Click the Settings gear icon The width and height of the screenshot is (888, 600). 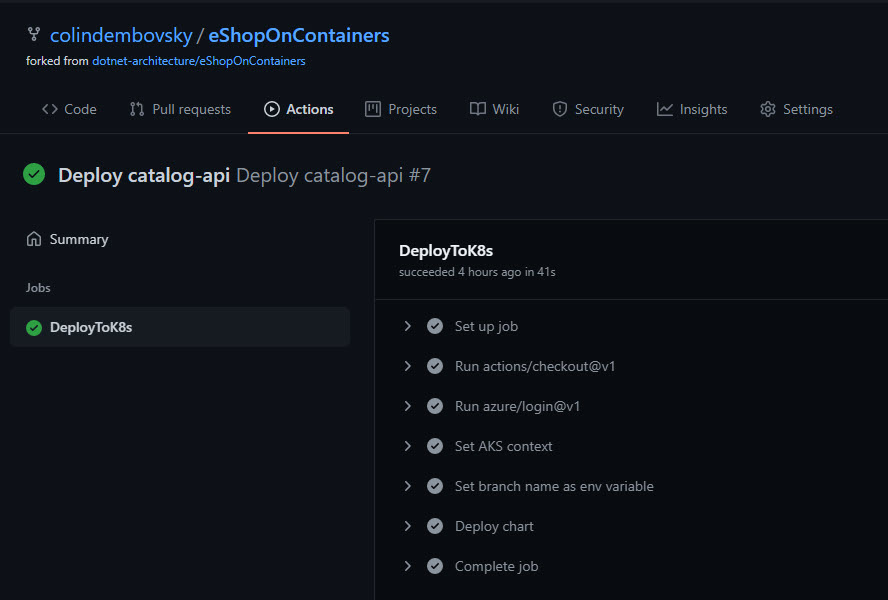point(767,109)
